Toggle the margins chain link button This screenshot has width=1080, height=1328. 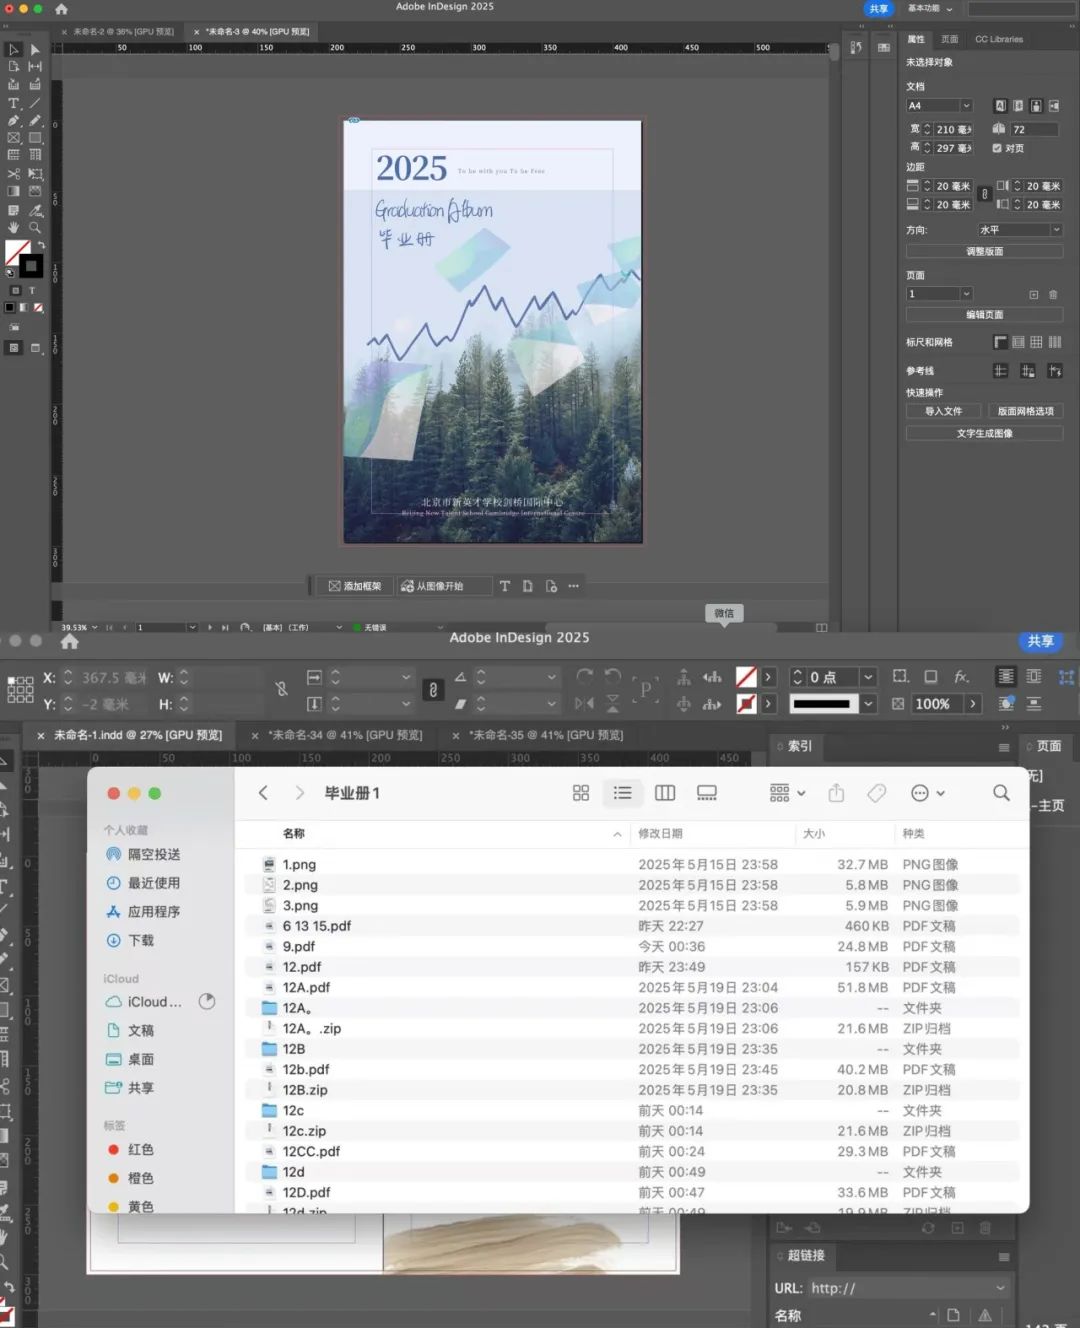(984, 195)
